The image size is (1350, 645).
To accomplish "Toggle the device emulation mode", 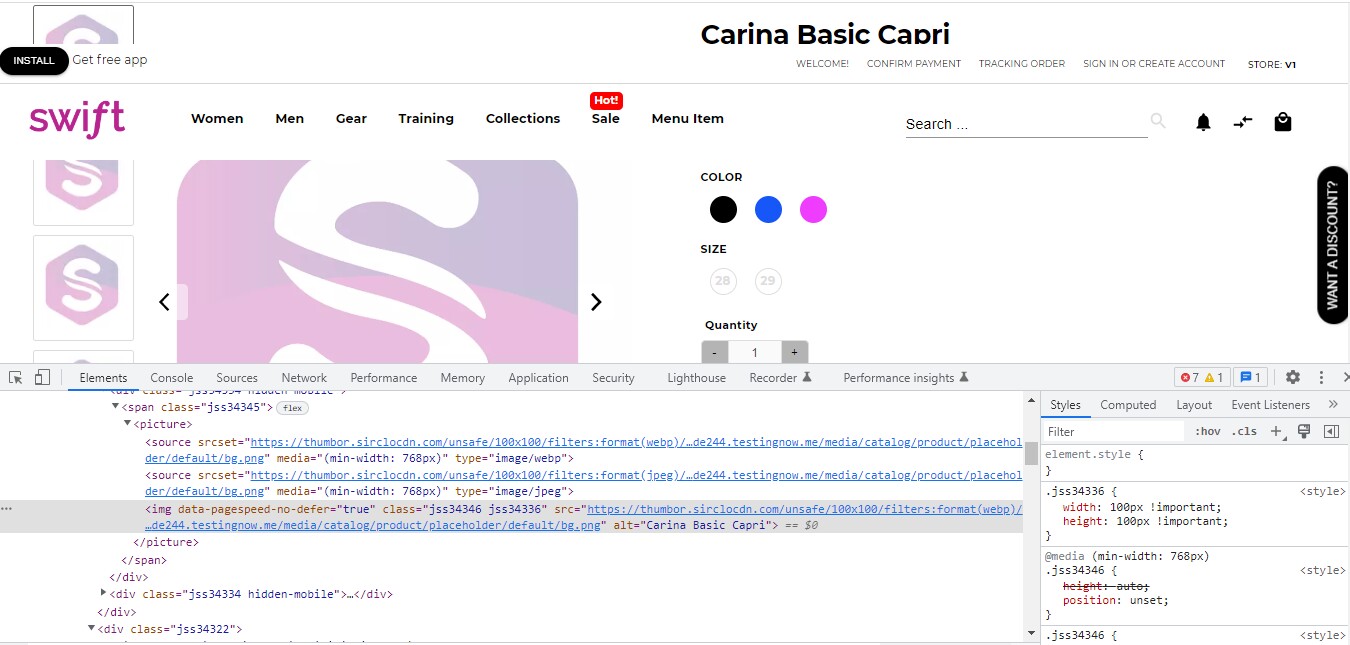I will click(41, 377).
